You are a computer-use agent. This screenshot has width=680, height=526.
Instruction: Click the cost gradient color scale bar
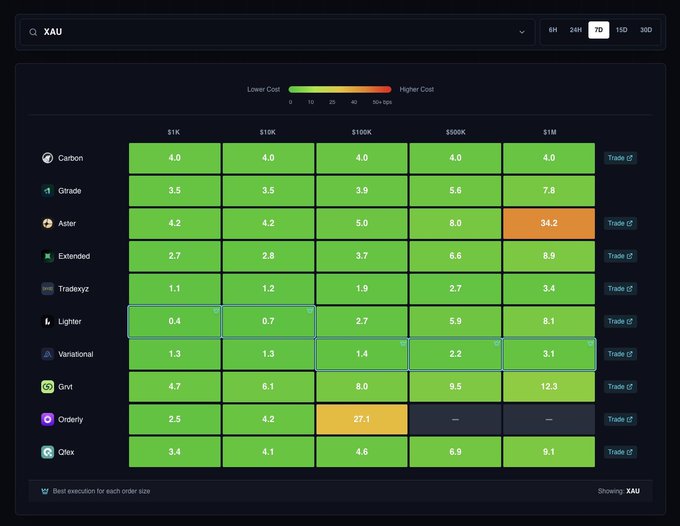tap(340, 89)
